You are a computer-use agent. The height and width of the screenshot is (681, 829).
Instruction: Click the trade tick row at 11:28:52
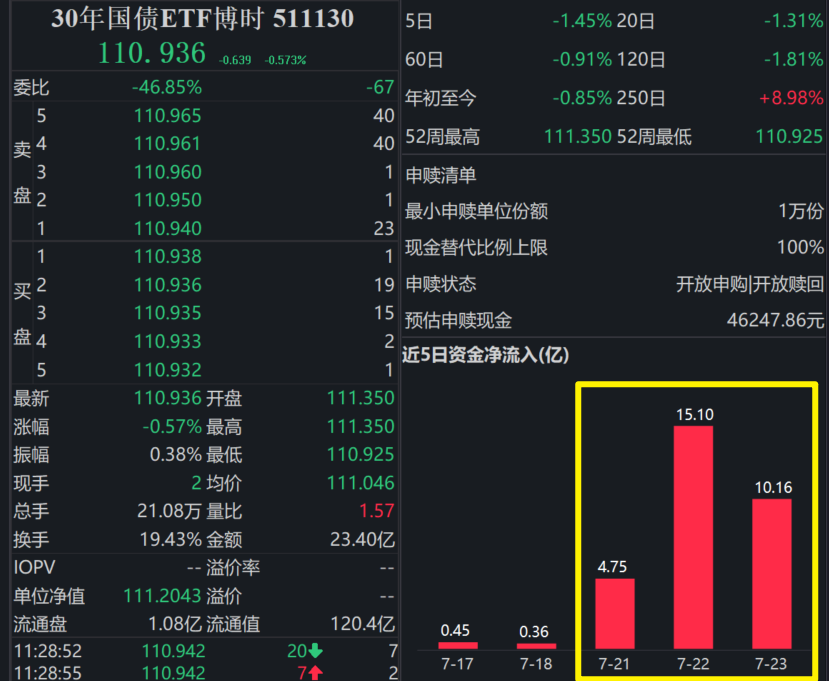coord(205,651)
